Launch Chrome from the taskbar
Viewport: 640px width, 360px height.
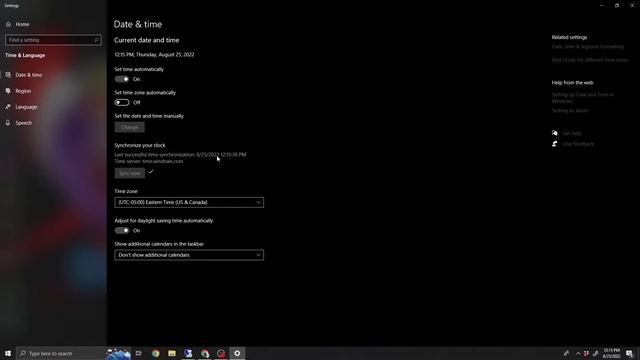point(156,353)
